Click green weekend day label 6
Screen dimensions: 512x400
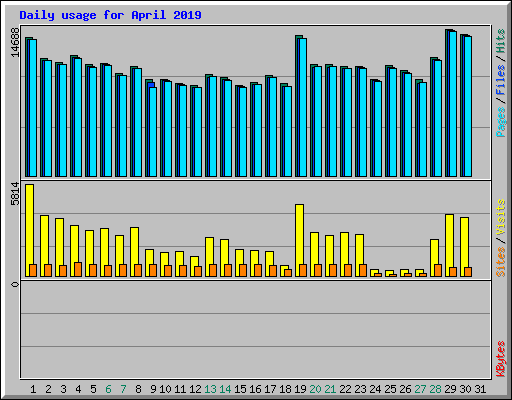pyautogui.click(x=108, y=389)
